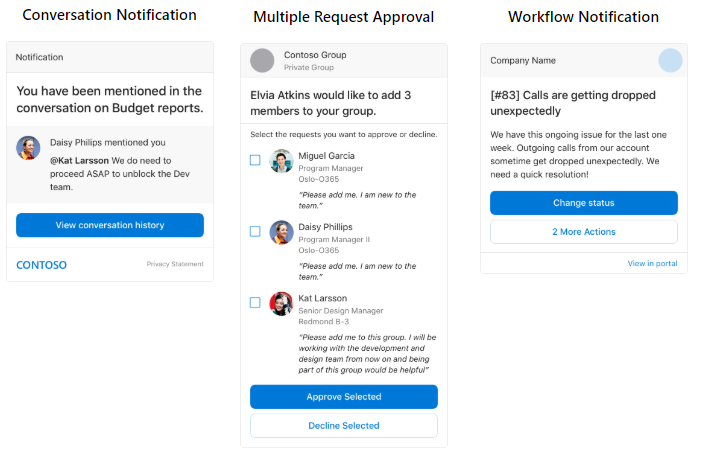The image size is (710, 450).
Task: Expand the 2 More Actions button
Action: (584, 232)
